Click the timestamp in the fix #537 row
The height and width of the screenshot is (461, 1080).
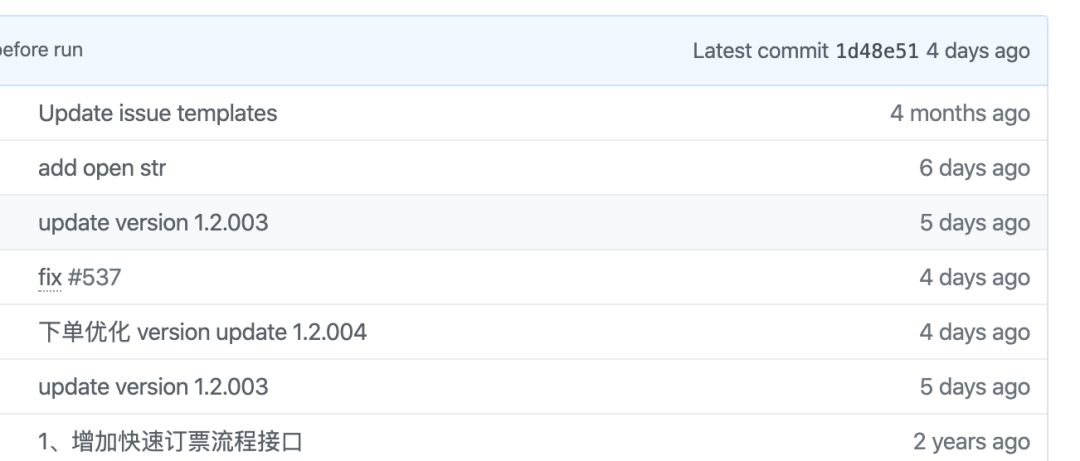(x=975, y=277)
